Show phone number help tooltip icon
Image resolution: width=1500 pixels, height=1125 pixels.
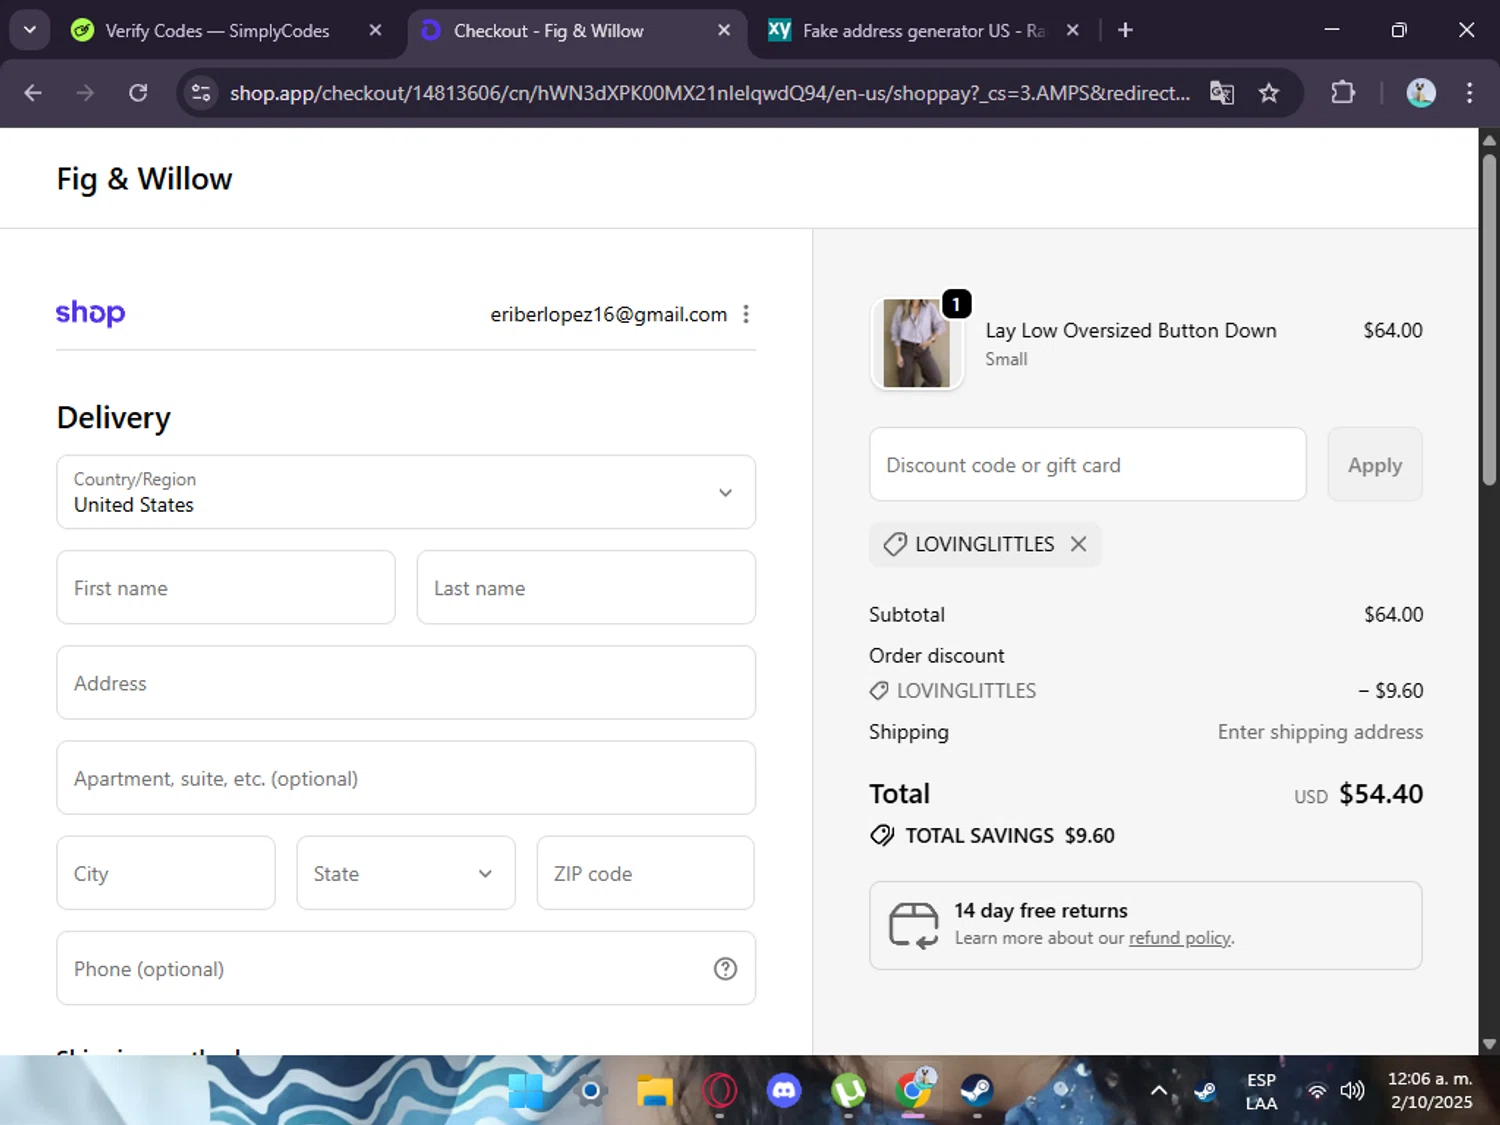[725, 968]
